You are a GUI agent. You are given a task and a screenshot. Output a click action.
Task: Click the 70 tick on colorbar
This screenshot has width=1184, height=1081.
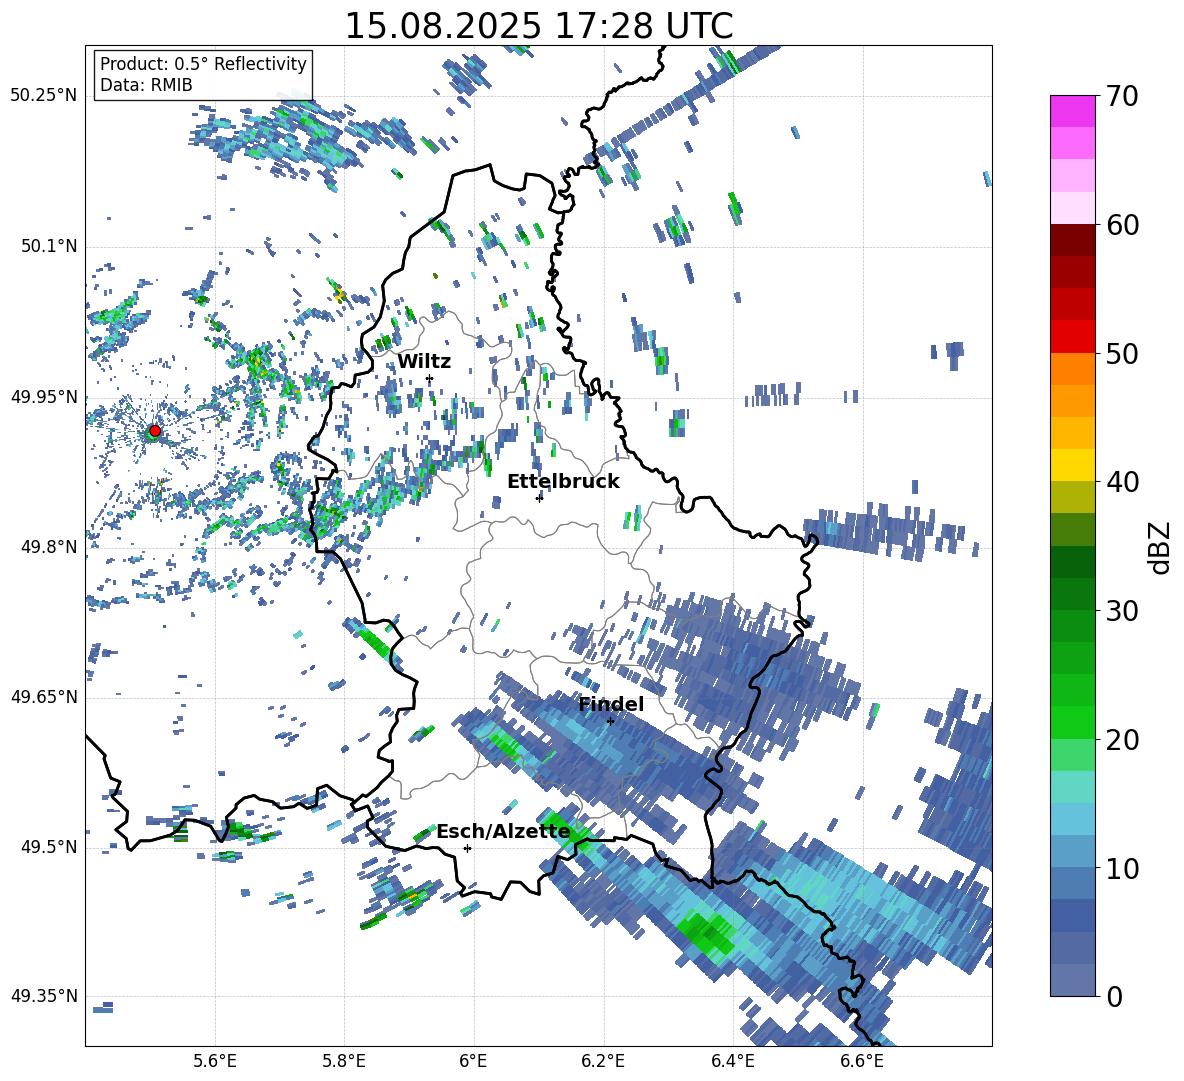(x=1122, y=96)
